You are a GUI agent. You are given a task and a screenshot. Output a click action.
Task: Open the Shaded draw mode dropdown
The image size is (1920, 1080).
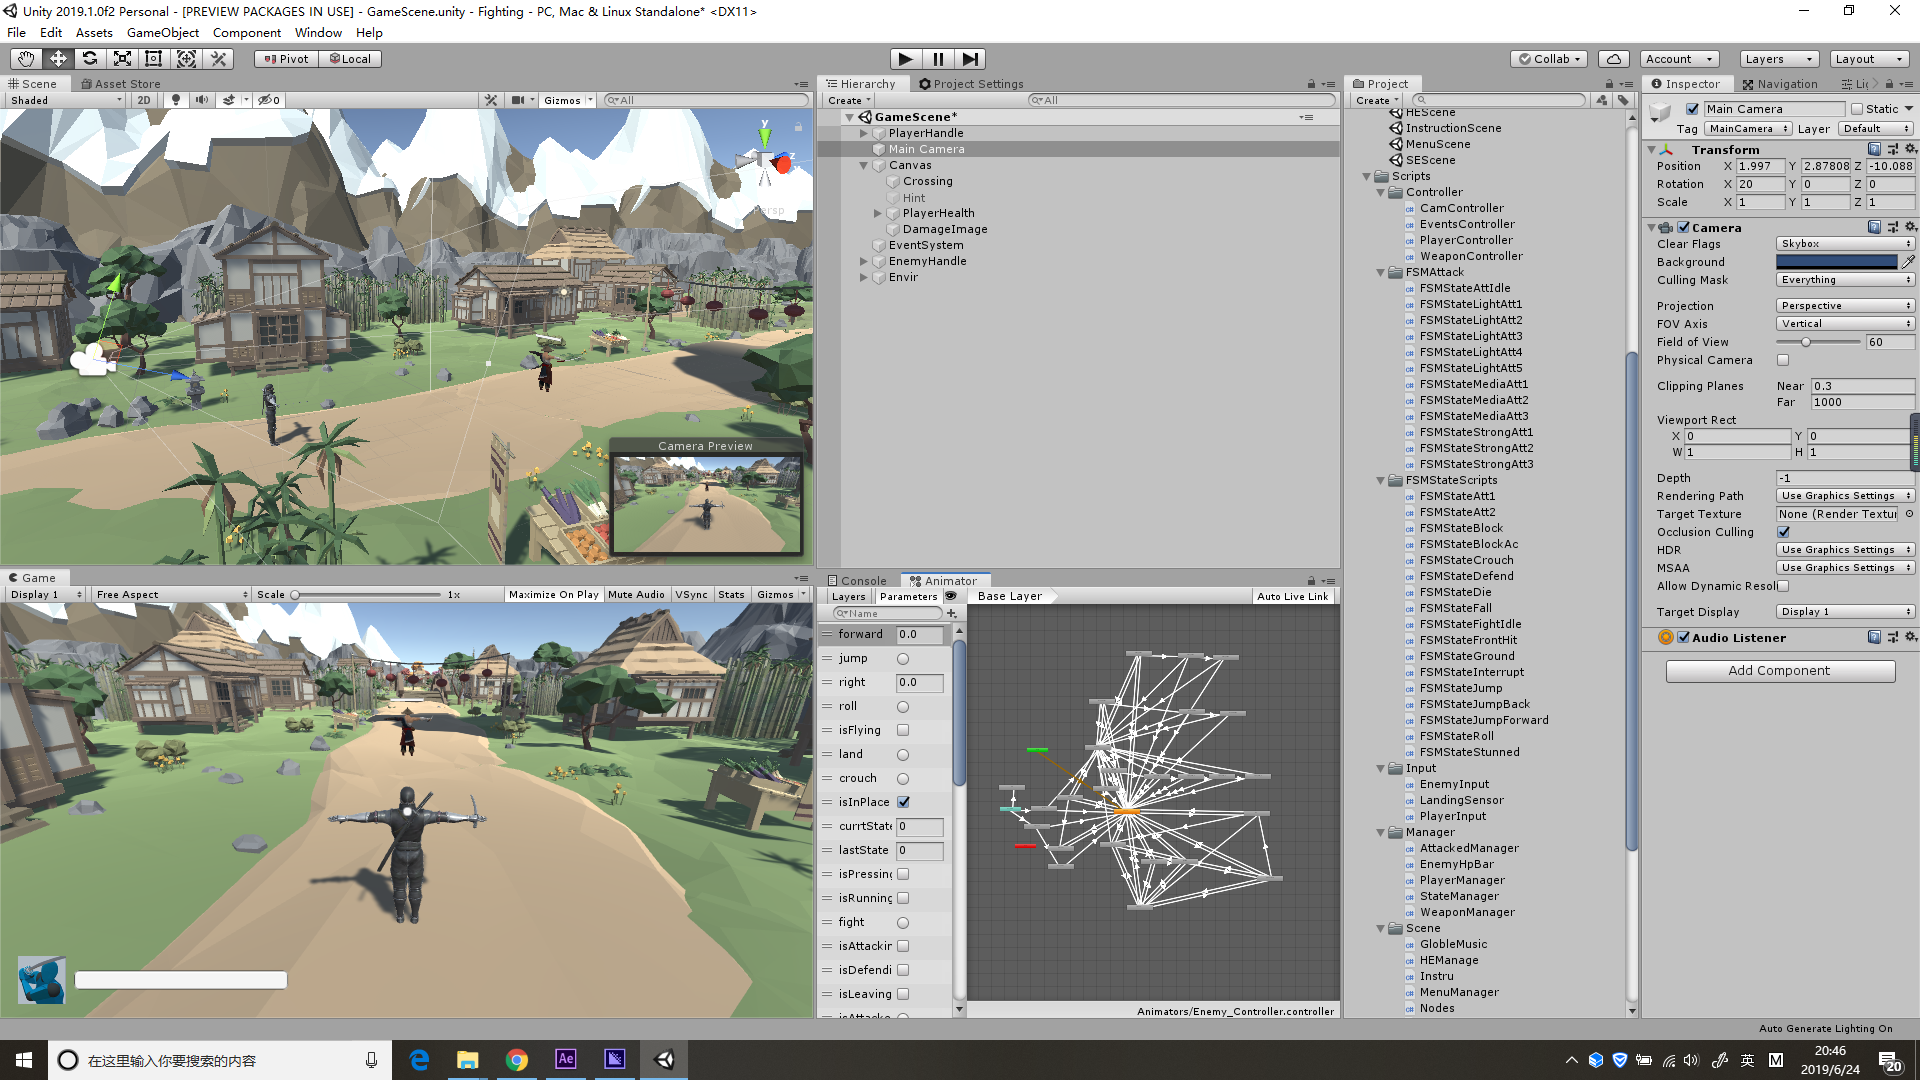[66, 100]
